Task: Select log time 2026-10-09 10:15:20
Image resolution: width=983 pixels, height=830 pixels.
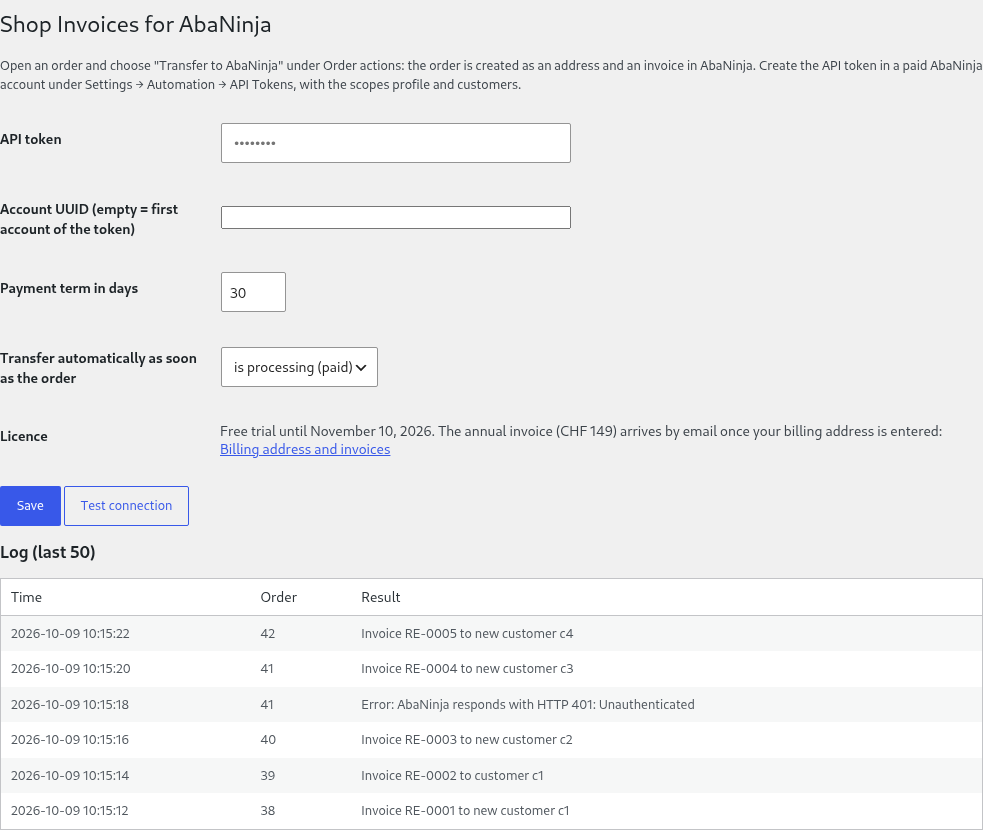Action: [70, 669]
